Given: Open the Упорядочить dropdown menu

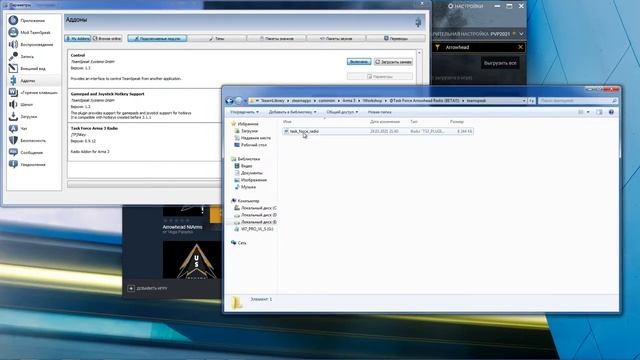Looking at the screenshot, I should (244, 112).
